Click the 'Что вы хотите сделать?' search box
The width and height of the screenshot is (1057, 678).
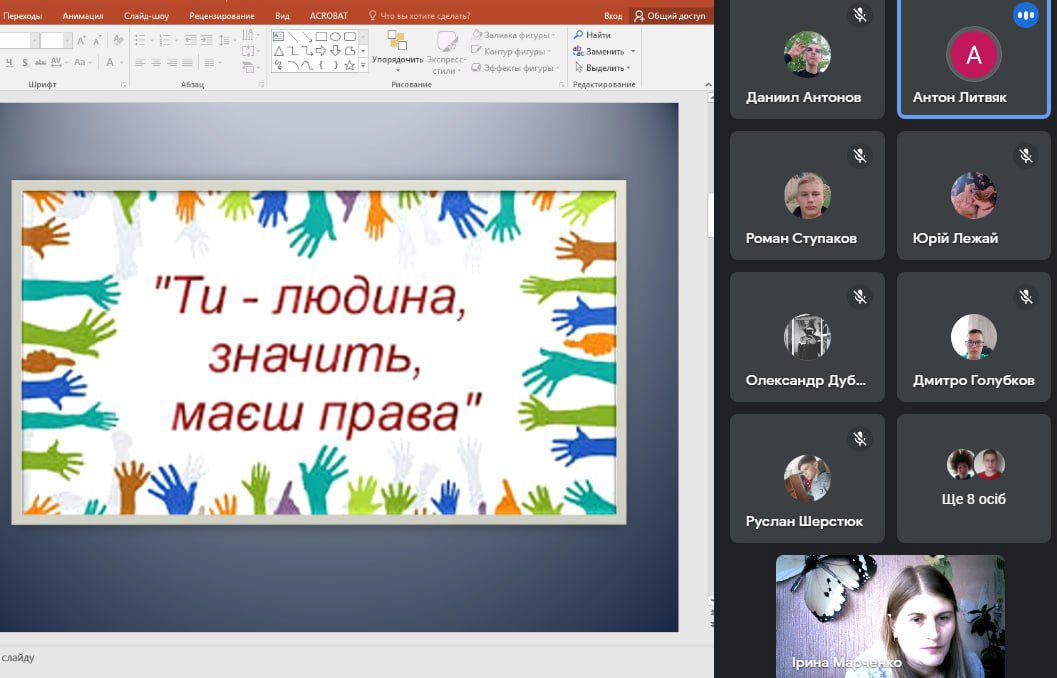[x=419, y=16]
